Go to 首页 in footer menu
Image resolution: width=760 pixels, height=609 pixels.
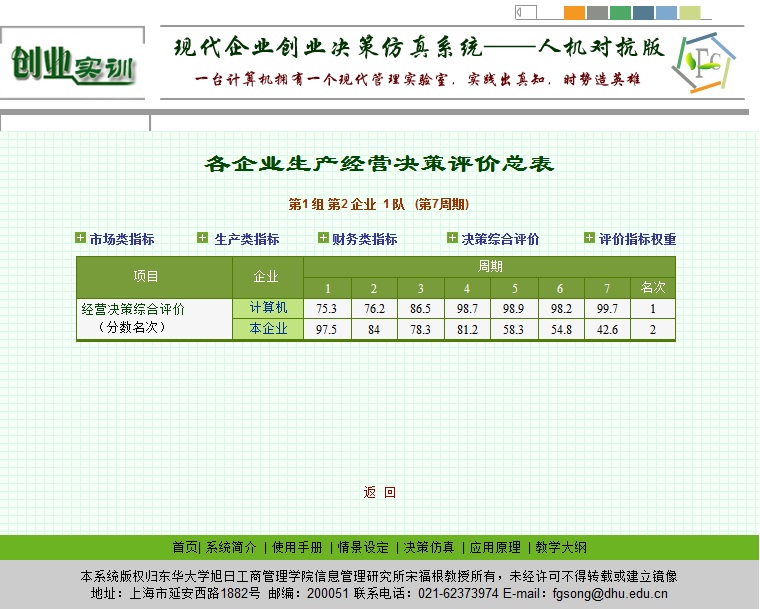185,547
